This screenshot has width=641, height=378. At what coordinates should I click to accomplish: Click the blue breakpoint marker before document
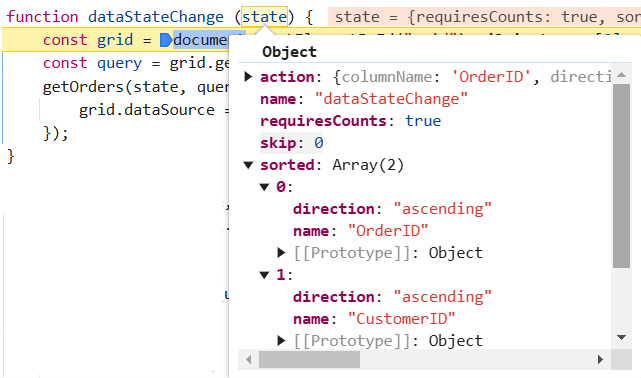[166, 40]
